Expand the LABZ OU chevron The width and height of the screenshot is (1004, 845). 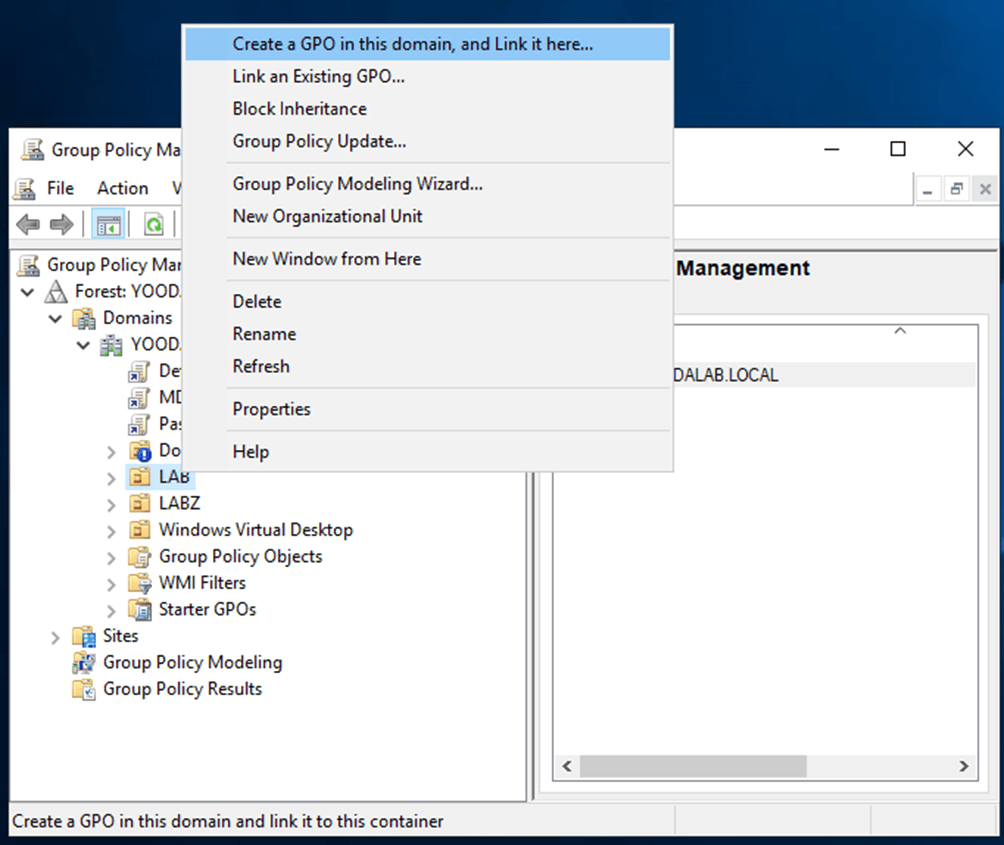coord(111,505)
